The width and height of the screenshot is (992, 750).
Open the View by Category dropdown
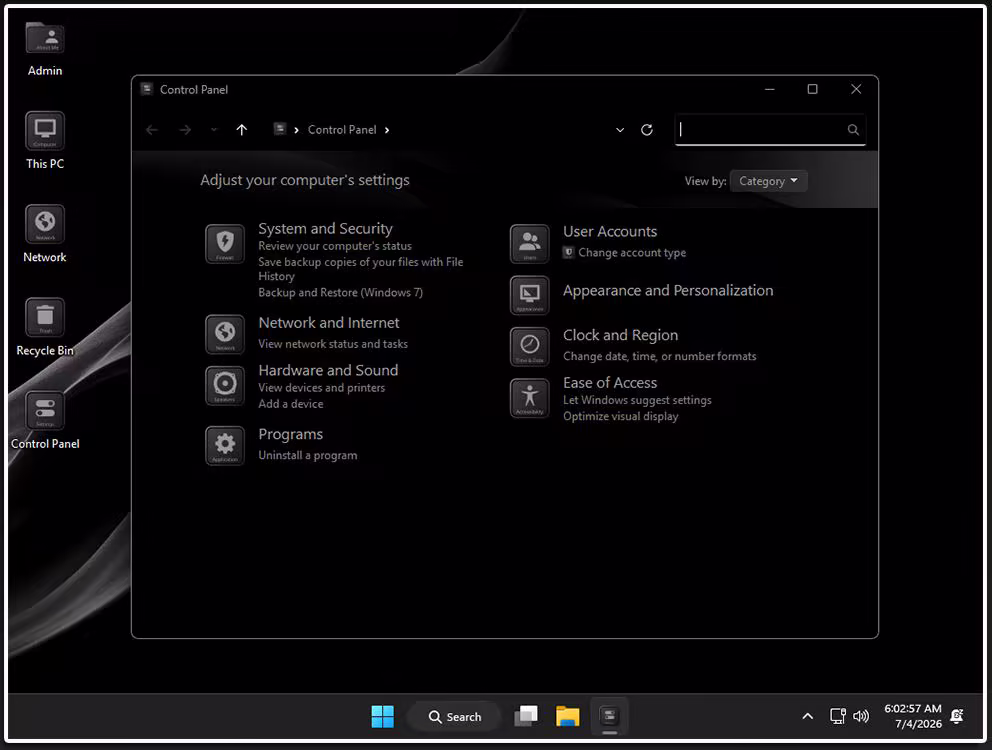768,181
